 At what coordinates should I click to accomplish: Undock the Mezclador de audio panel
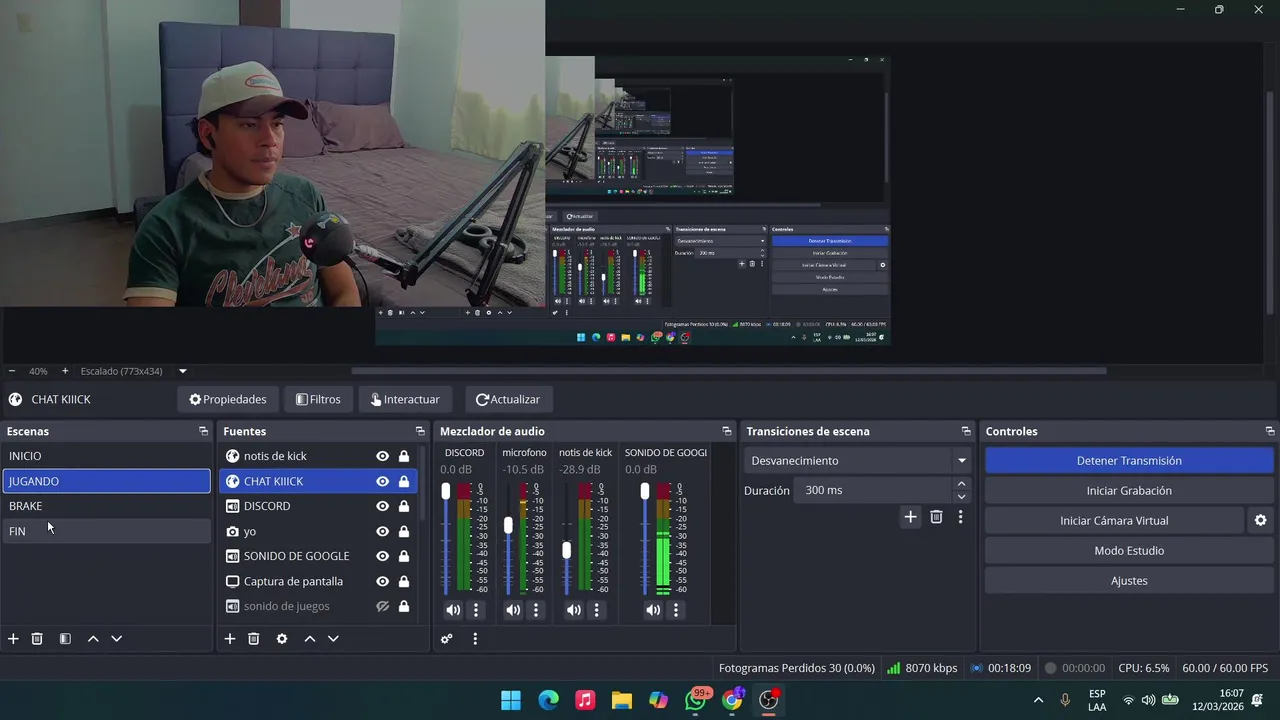727,431
